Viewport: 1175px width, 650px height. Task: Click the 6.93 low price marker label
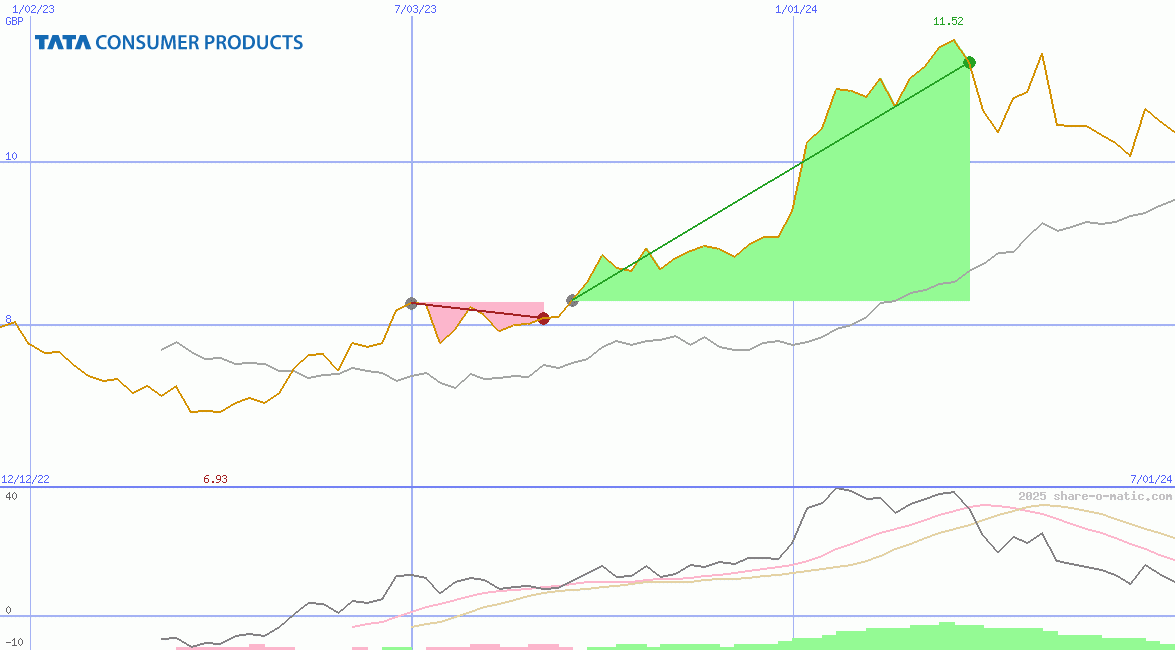pos(216,478)
